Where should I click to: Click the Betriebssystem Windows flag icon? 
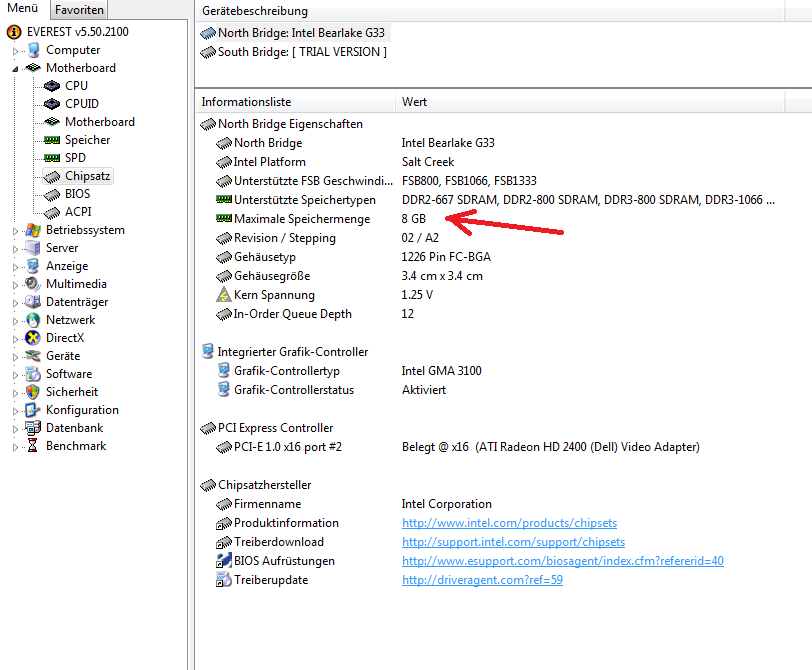(x=33, y=230)
